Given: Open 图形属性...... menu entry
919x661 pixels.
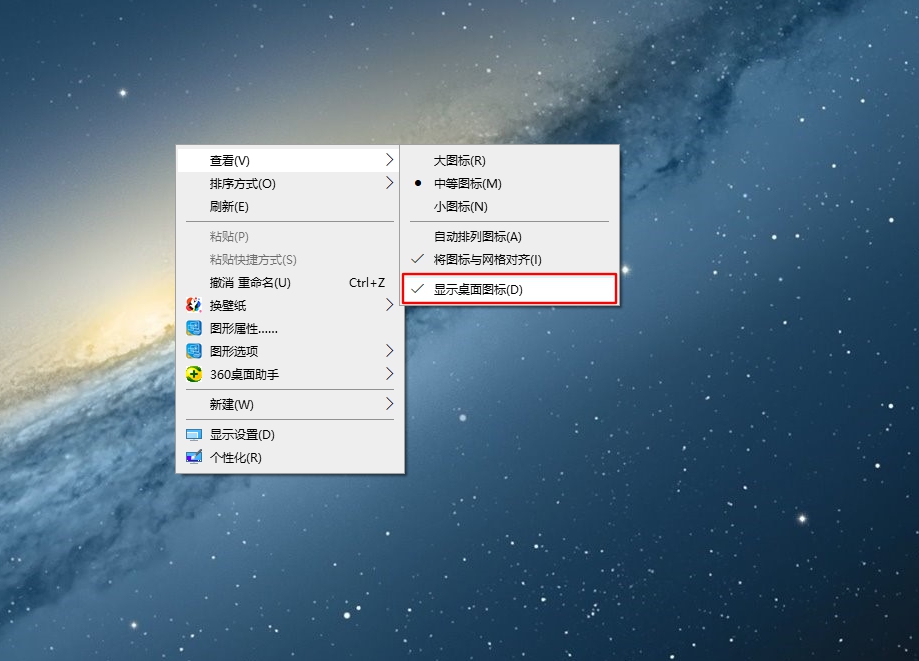Looking at the screenshot, I should (x=288, y=328).
